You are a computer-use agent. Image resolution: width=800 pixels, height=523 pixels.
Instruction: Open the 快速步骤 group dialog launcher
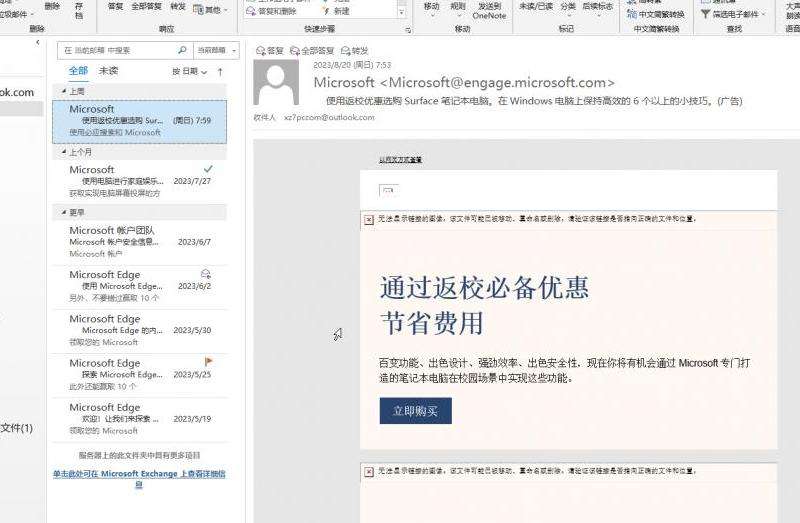point(408,31)
